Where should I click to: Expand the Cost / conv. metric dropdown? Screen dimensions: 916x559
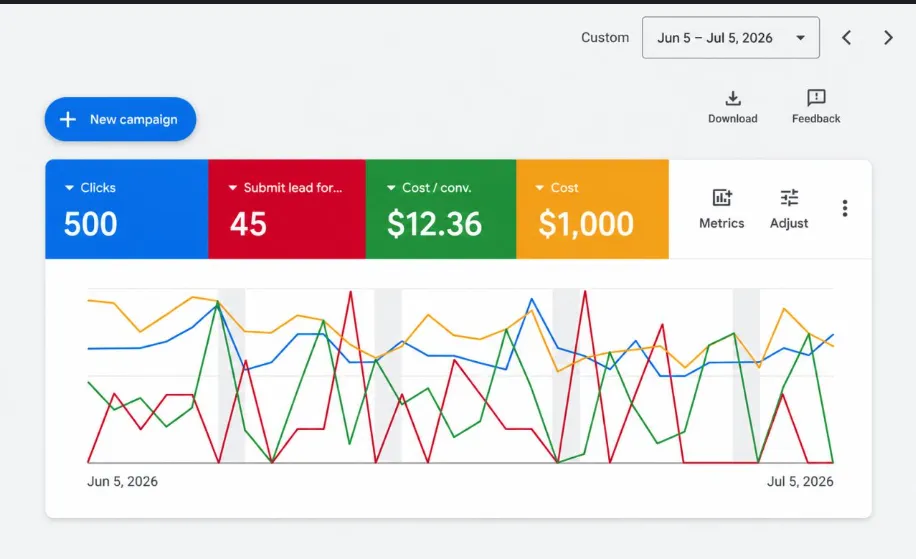(391, 188)
